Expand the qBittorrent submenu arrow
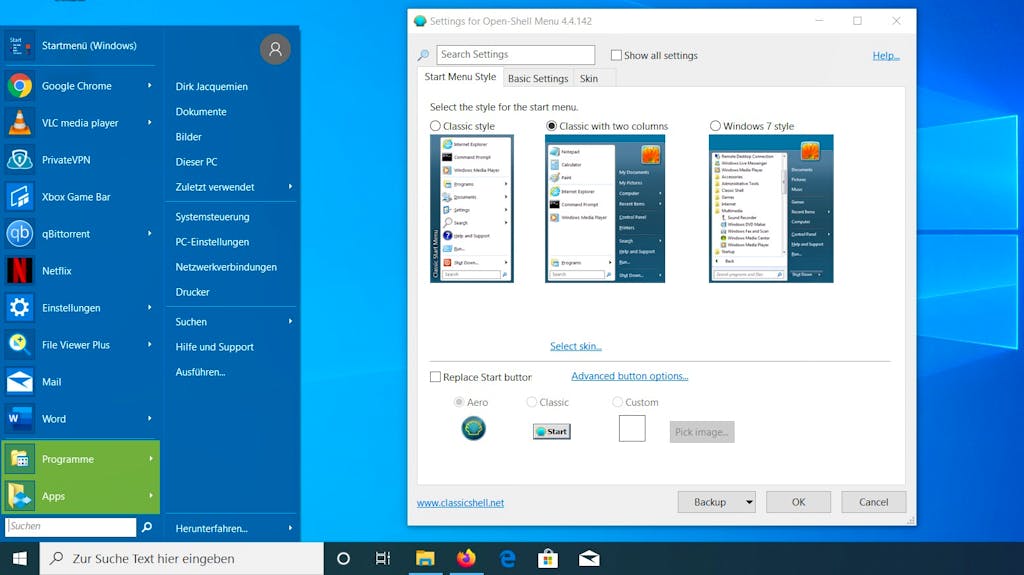1024x575 pixels. [x=150, y=233]
